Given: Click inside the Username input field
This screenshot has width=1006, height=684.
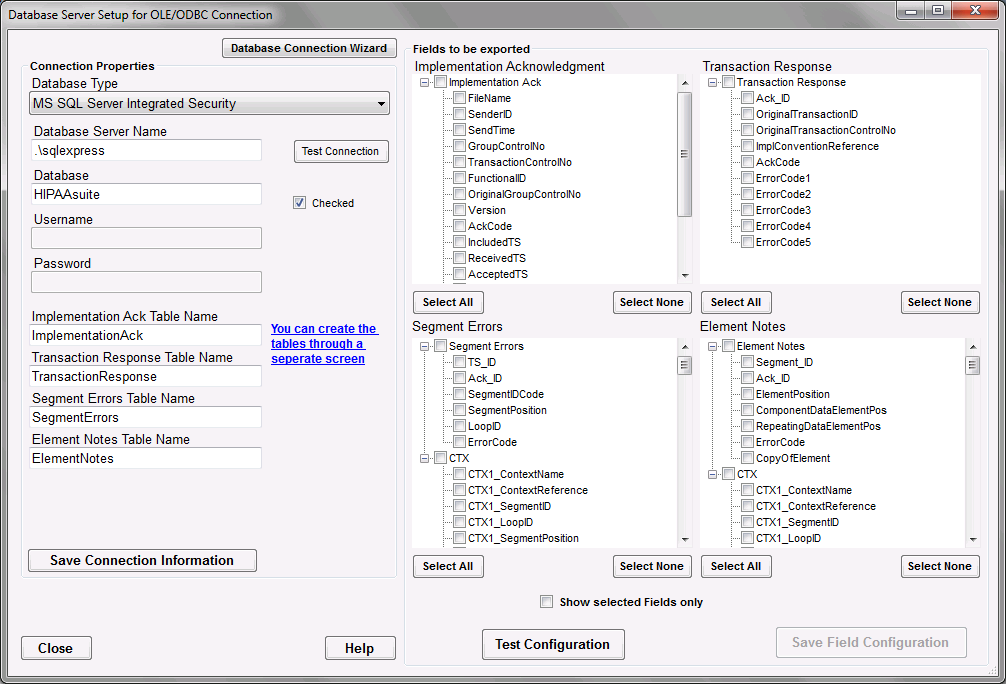Looking at the screenshot, I should 146,238.
